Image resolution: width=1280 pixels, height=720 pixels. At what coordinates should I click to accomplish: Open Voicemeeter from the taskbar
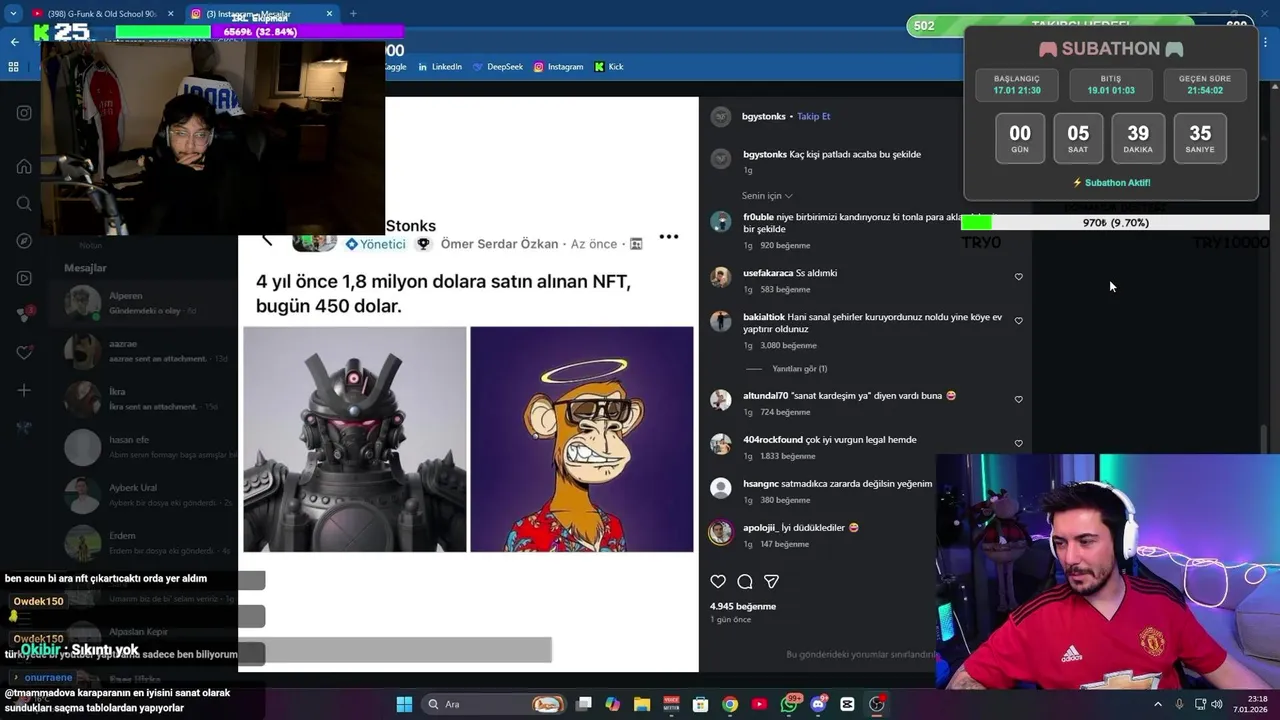(x=671, y=704)
